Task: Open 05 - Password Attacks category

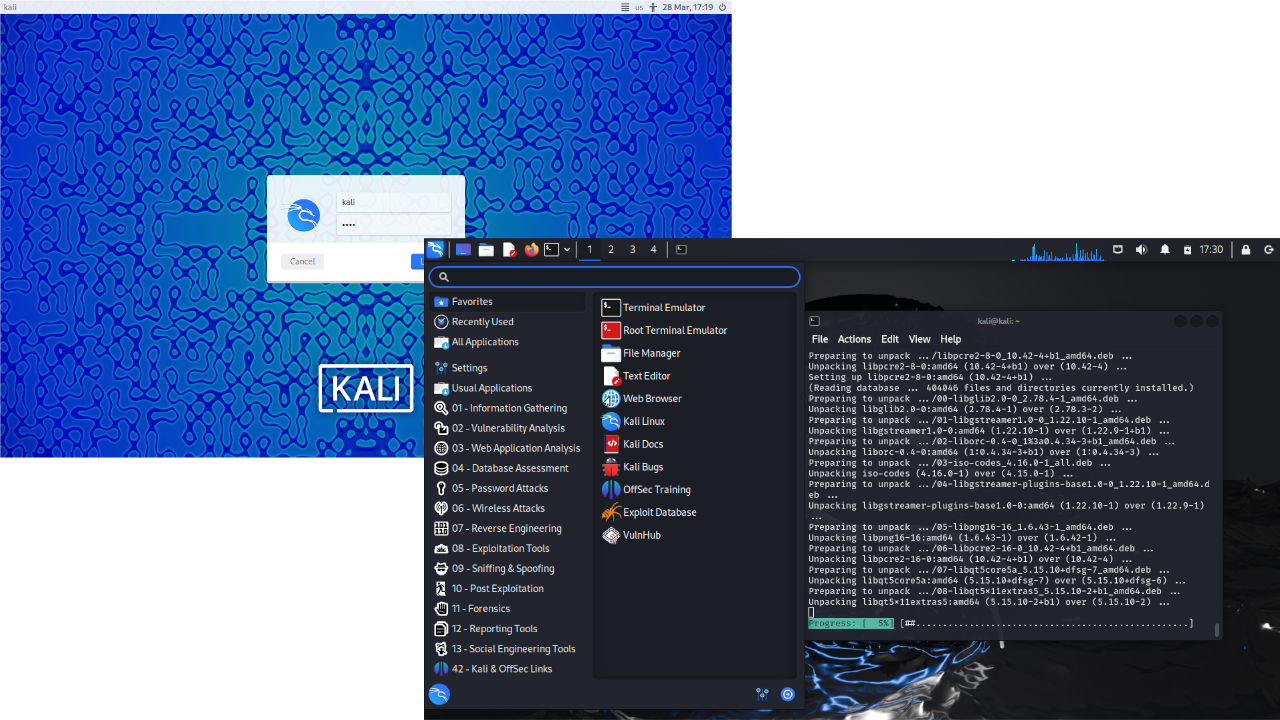Action: pyautogui.click(x=509, y=488)
